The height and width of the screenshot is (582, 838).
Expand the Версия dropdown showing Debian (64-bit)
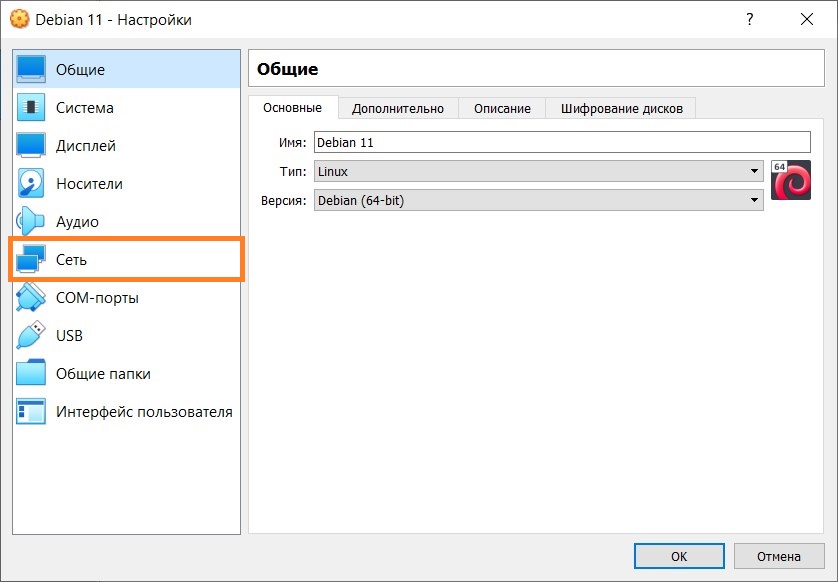click(x=538, y=201)
